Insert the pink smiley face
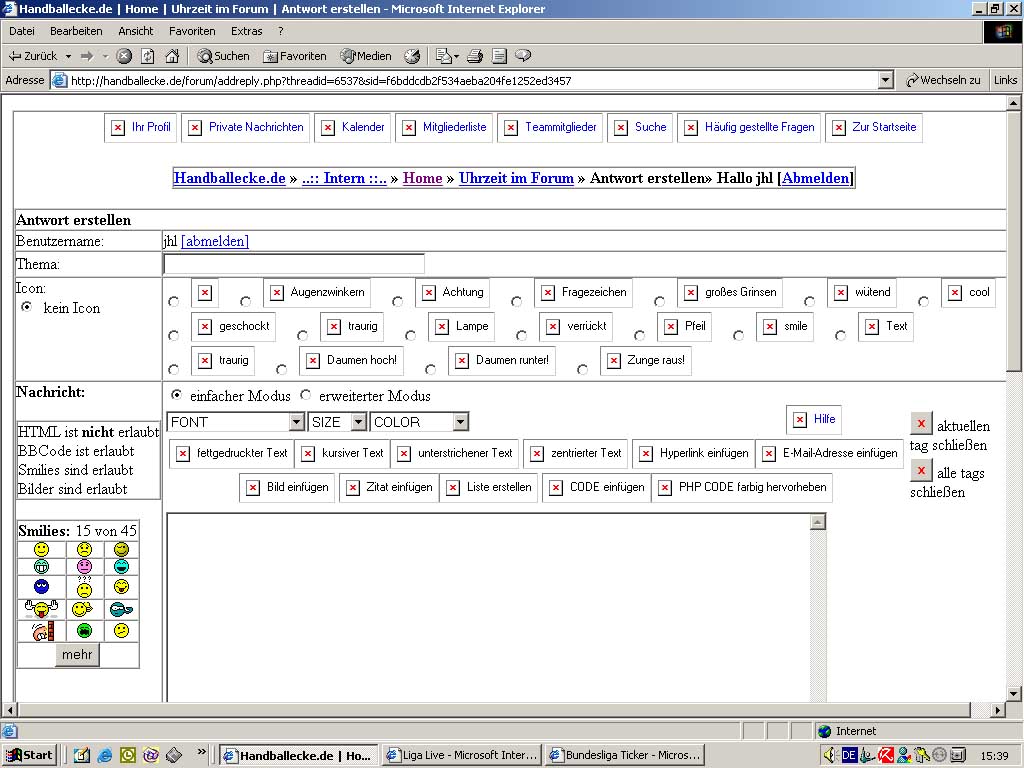The width and height of the screenshot is (1024, 768). click(x=84, y=567)
